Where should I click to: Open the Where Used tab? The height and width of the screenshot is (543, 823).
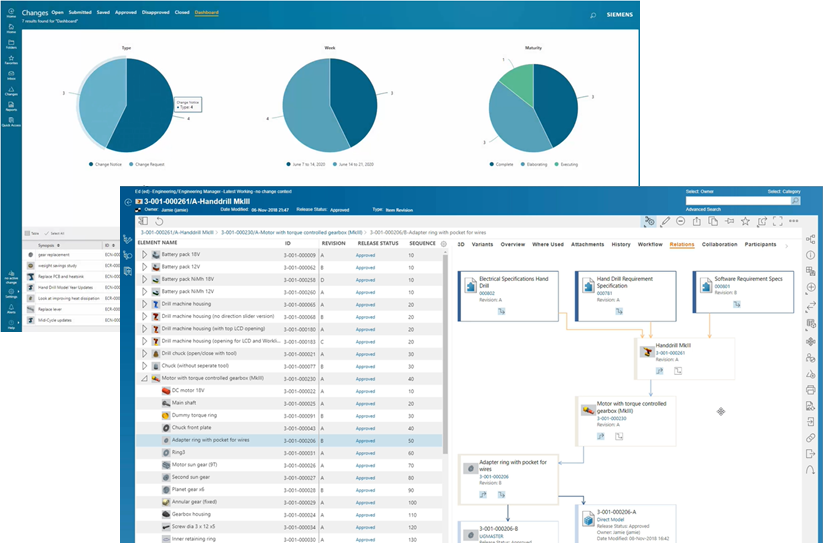(547, 244)
